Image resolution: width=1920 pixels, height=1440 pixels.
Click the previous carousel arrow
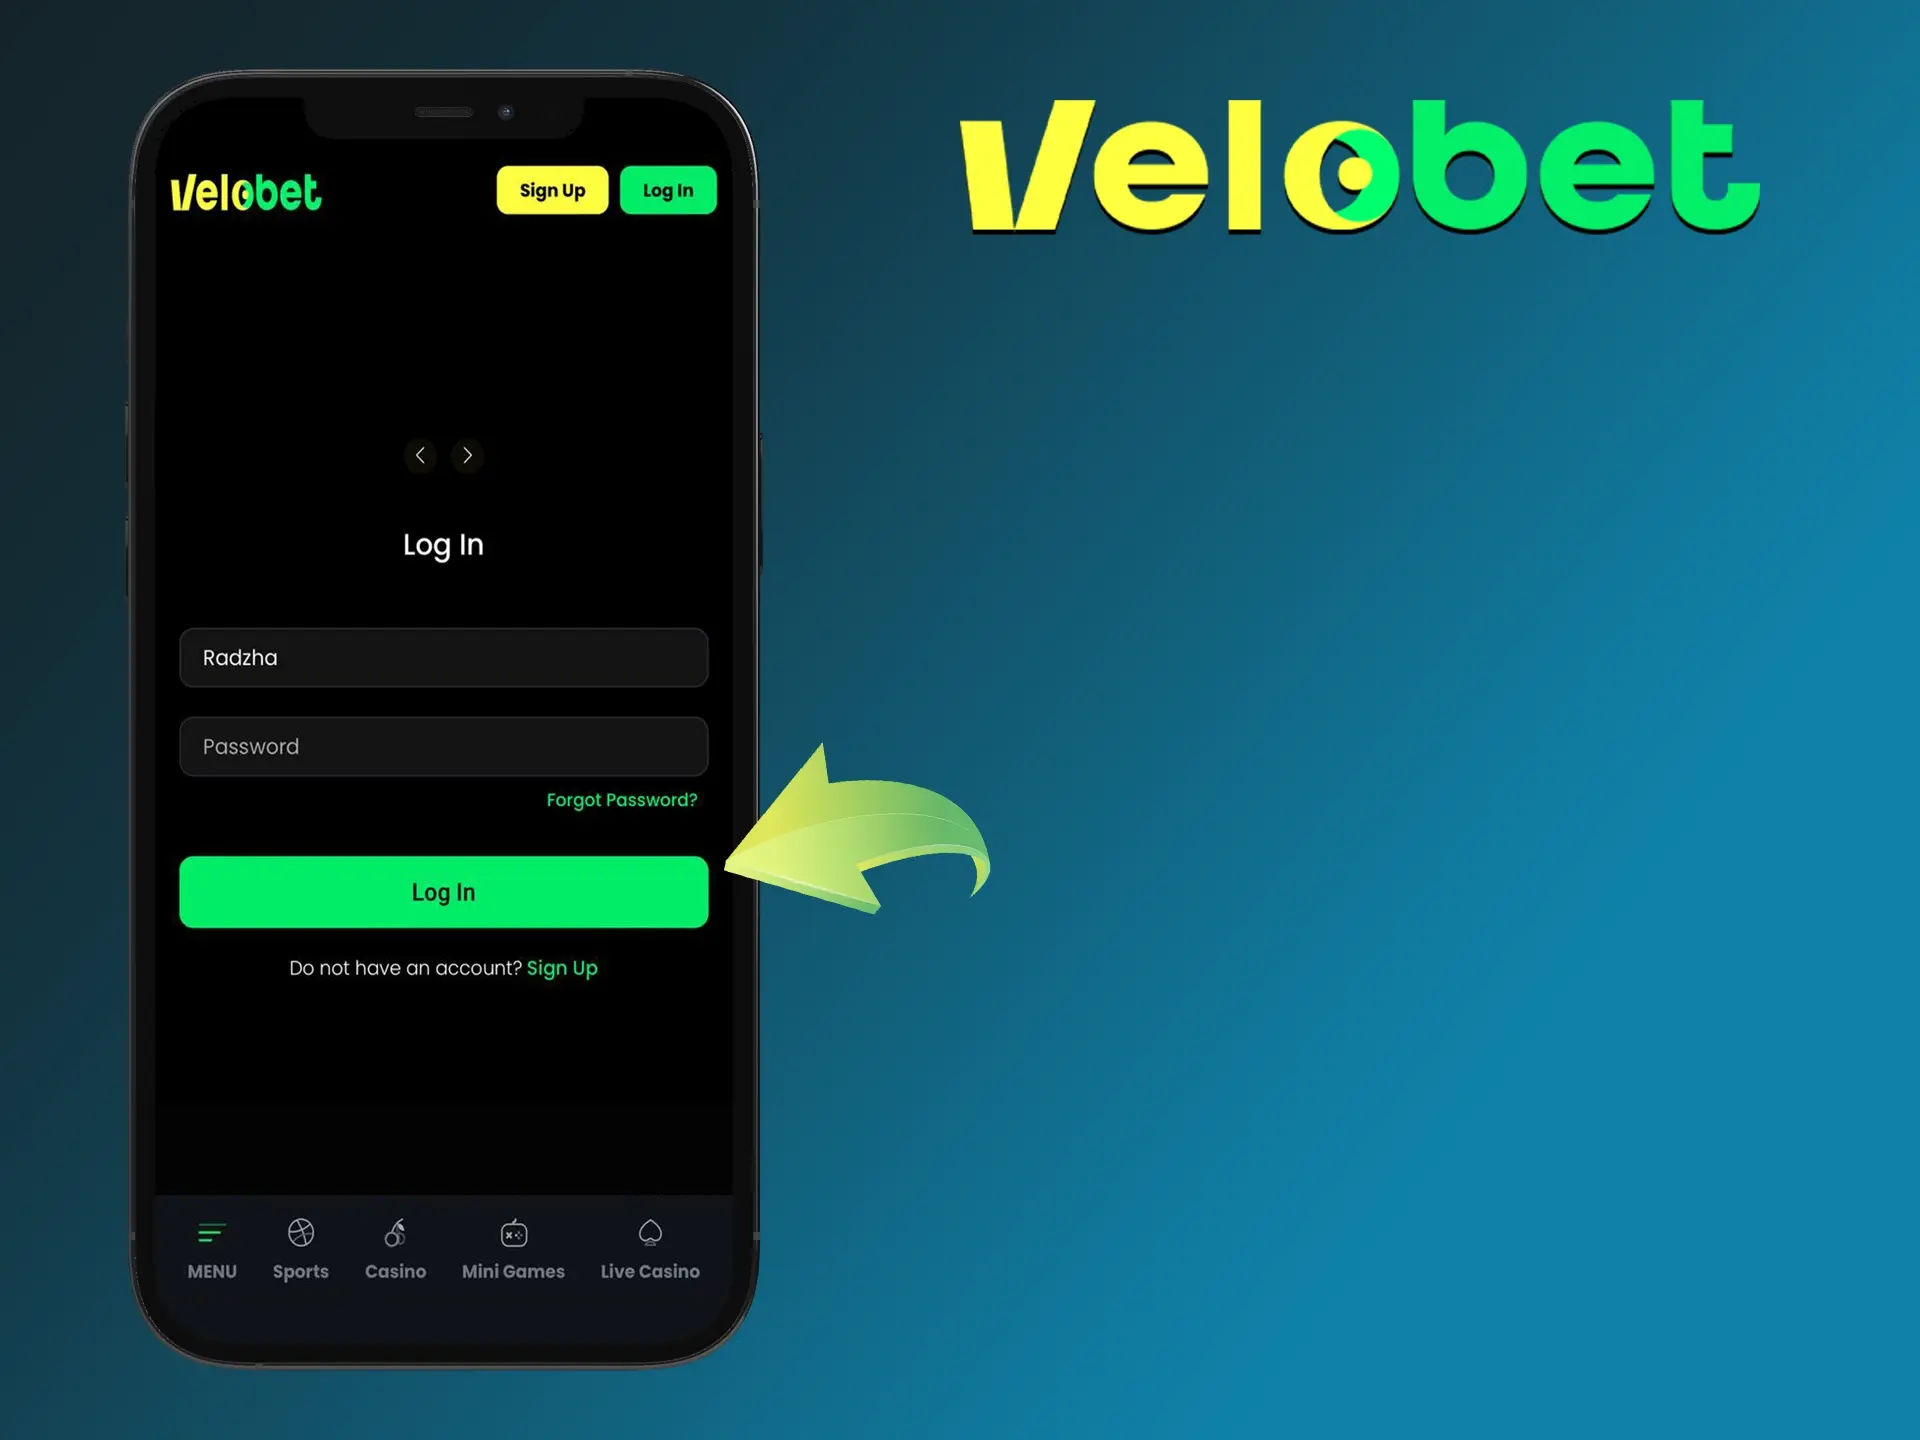[419, 455]
